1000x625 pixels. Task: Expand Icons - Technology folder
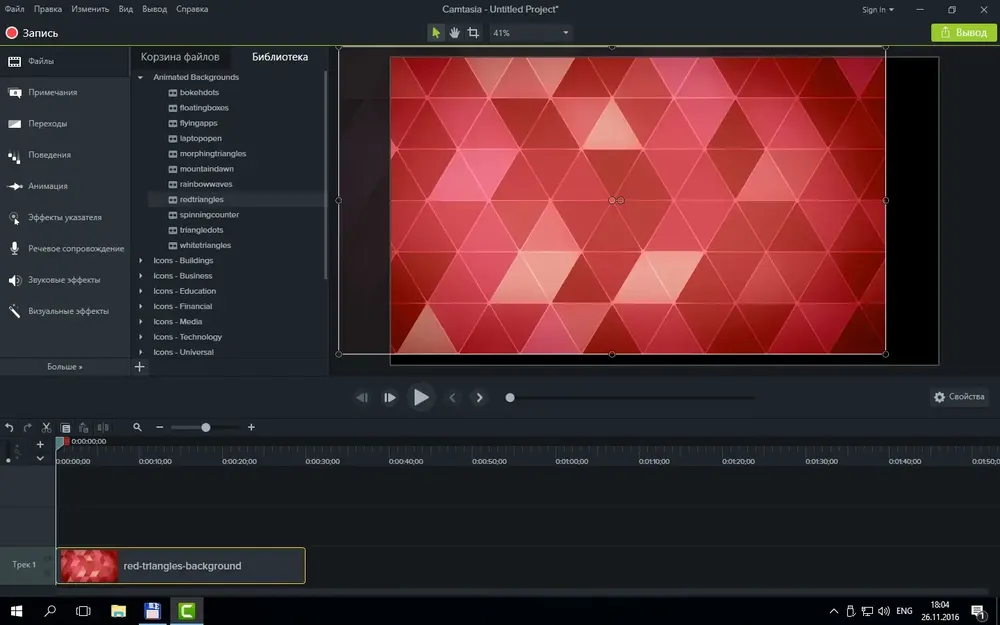pos(140,337)
